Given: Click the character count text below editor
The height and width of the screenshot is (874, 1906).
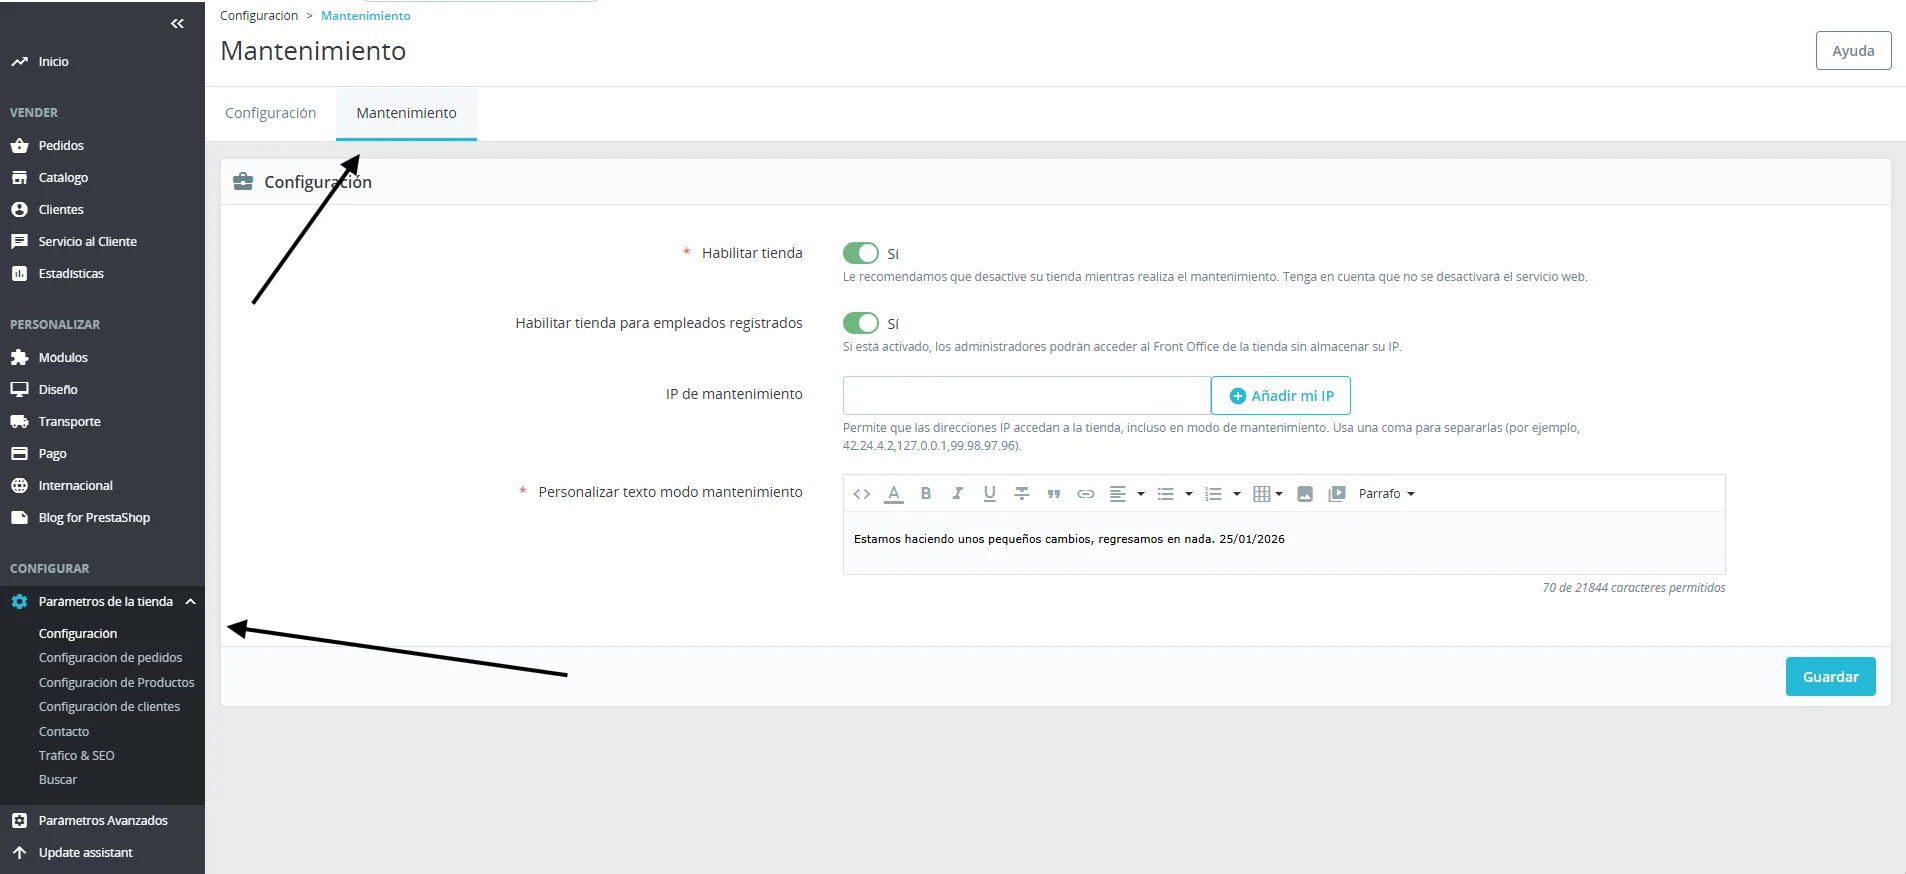Looking at the screenshot, I should [1634, 588].
